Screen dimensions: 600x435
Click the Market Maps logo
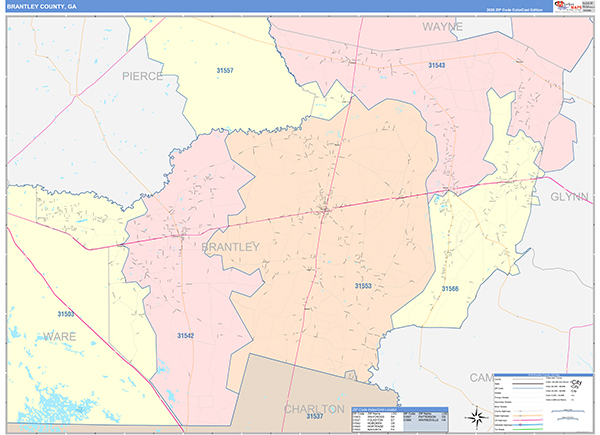(x=568, y=6)
